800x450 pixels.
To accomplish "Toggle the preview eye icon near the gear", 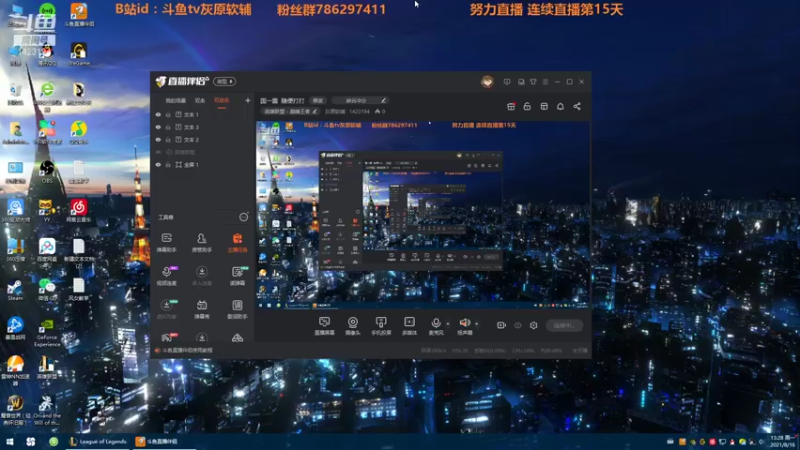I will pyautogui.click(x=517, y=325).
